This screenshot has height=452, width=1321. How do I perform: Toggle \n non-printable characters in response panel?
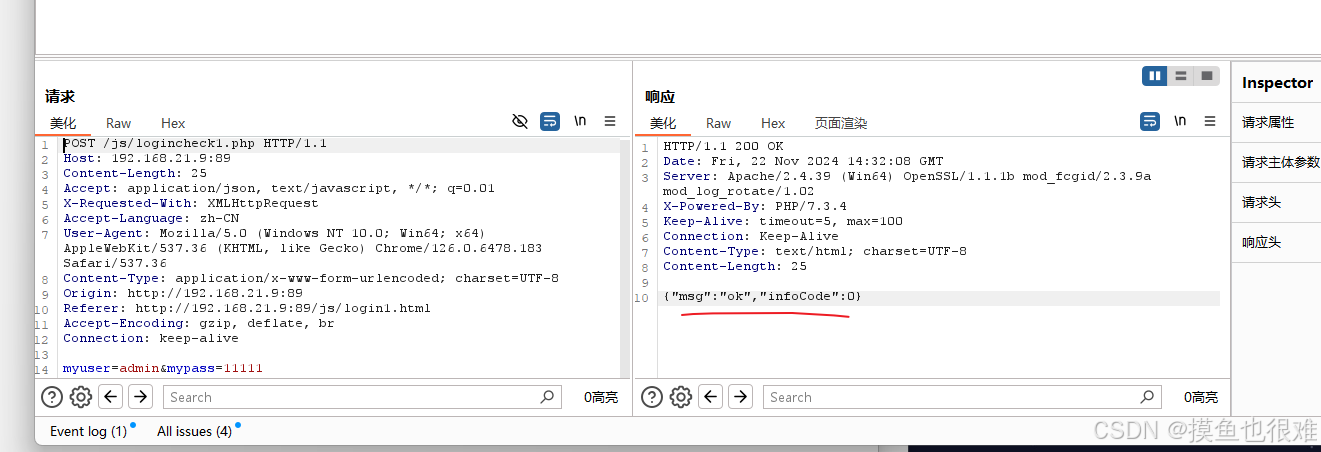(1180, 121)
